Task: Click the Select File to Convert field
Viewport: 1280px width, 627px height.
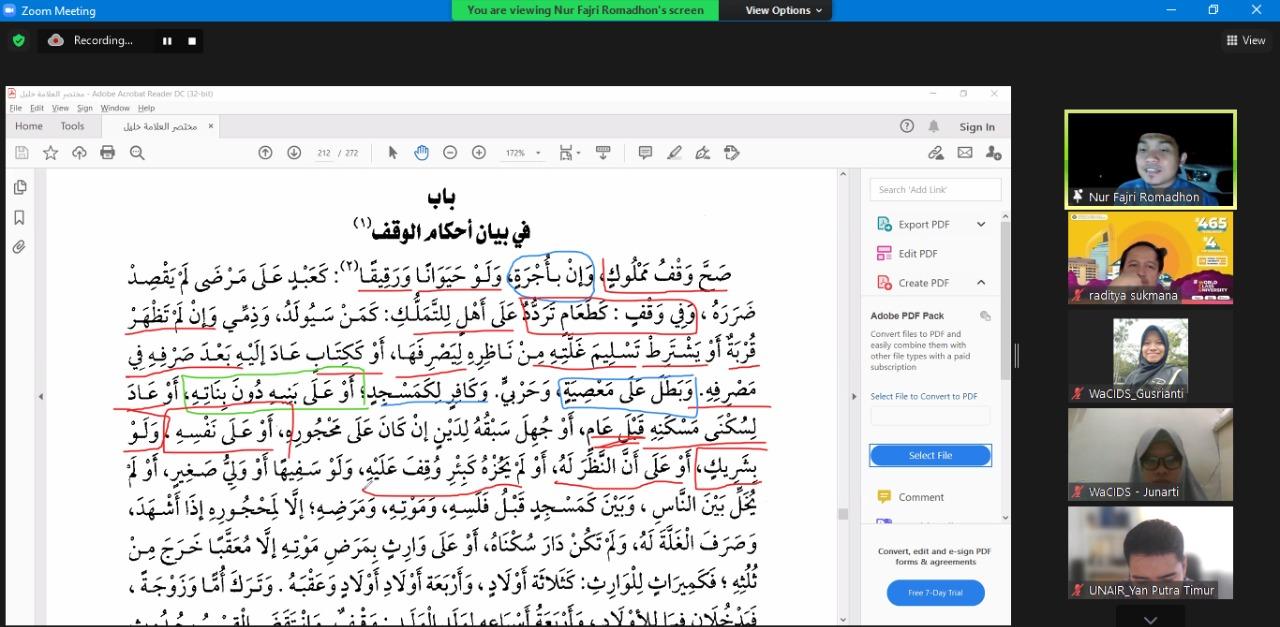Action: tap(930, 416)
